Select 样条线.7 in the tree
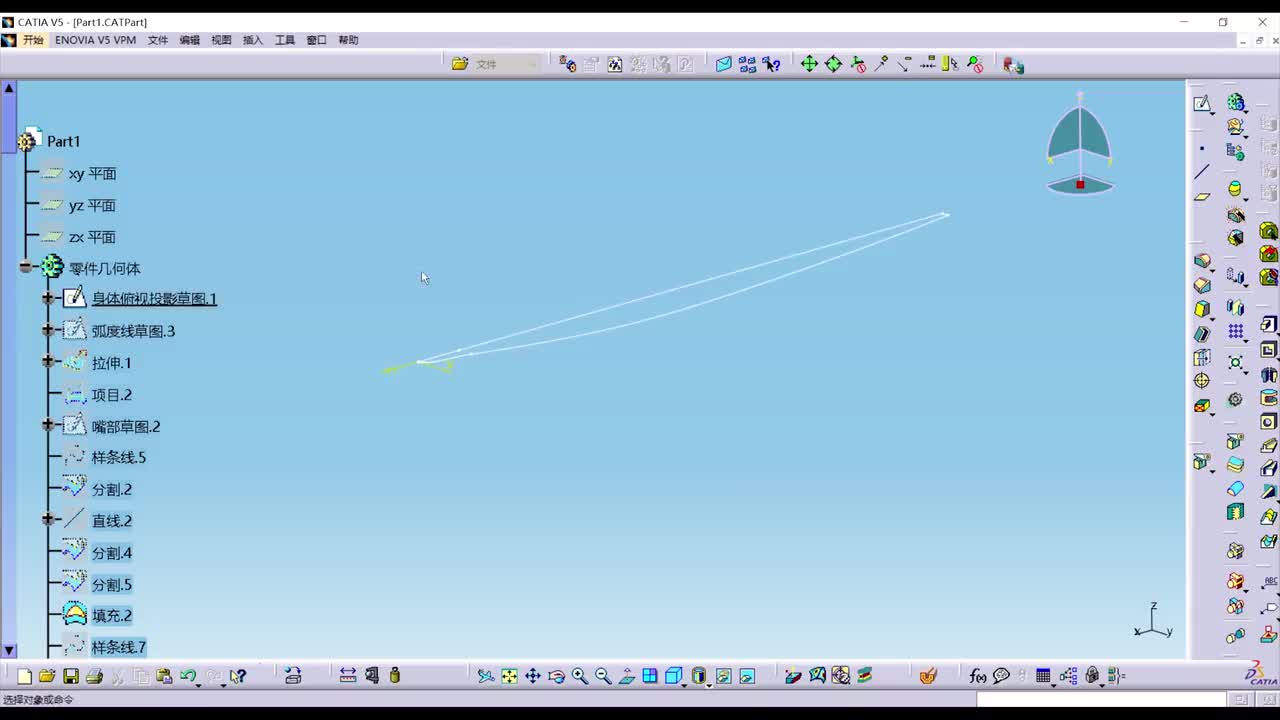1280x720 pixels. pos(119,647)
